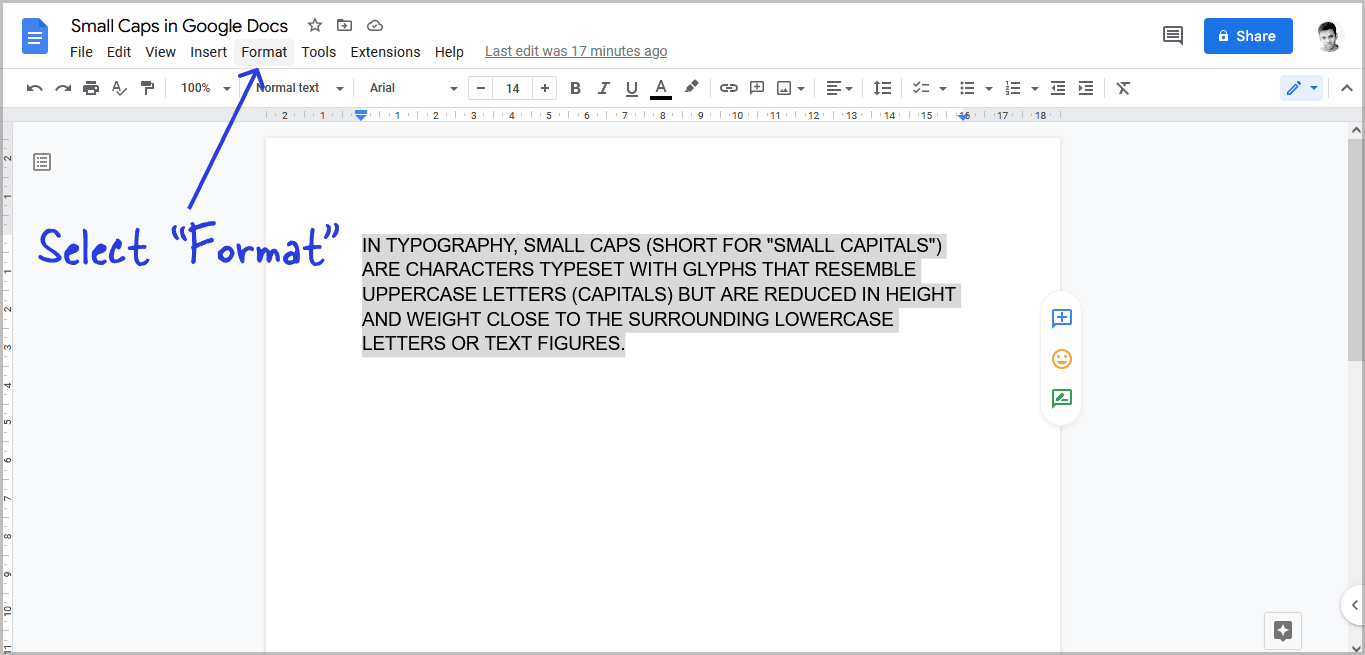The width and height of the screenshot is (1365, 655).
Task: Open the editing mode dropdown
Action: tap(1302, 88)
